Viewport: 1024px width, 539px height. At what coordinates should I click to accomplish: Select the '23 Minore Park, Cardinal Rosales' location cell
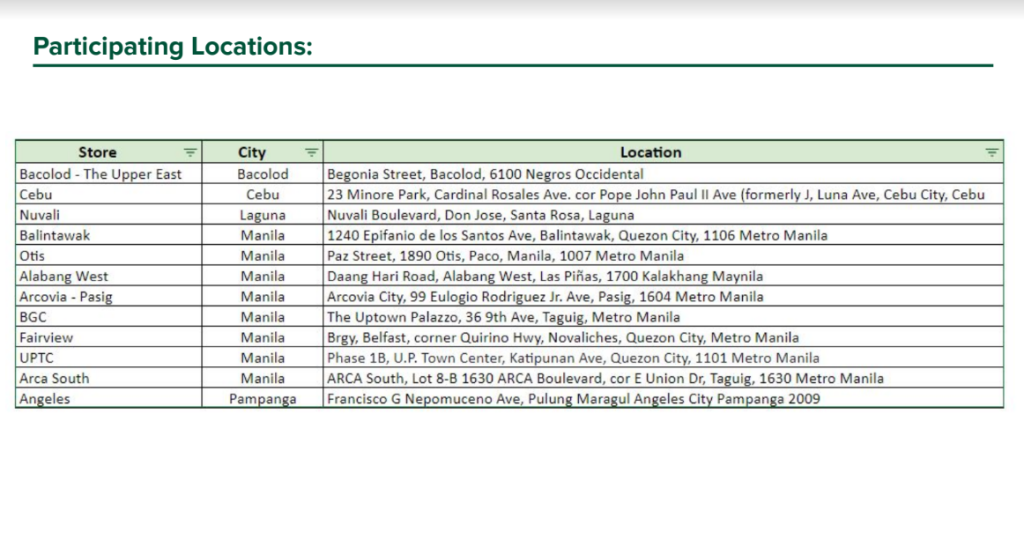[x=664, y=194]
